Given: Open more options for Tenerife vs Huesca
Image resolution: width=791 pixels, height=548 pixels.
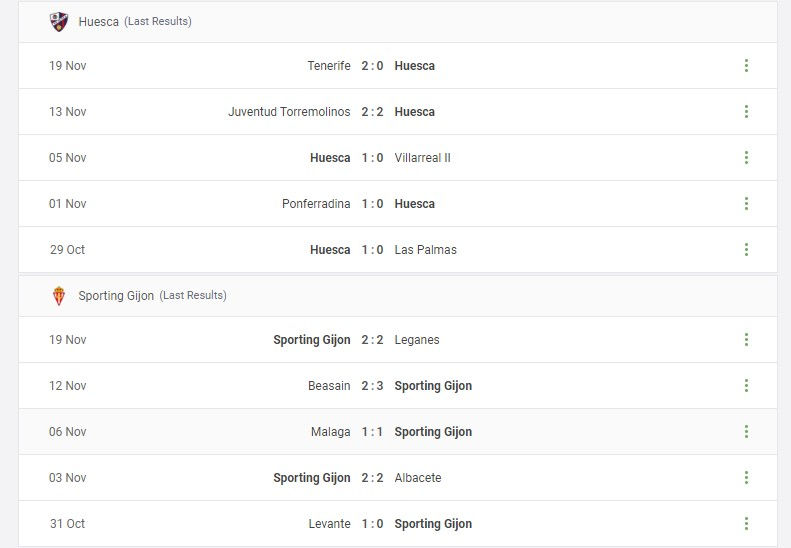Looking at the screenshot, I should (746, 66).
